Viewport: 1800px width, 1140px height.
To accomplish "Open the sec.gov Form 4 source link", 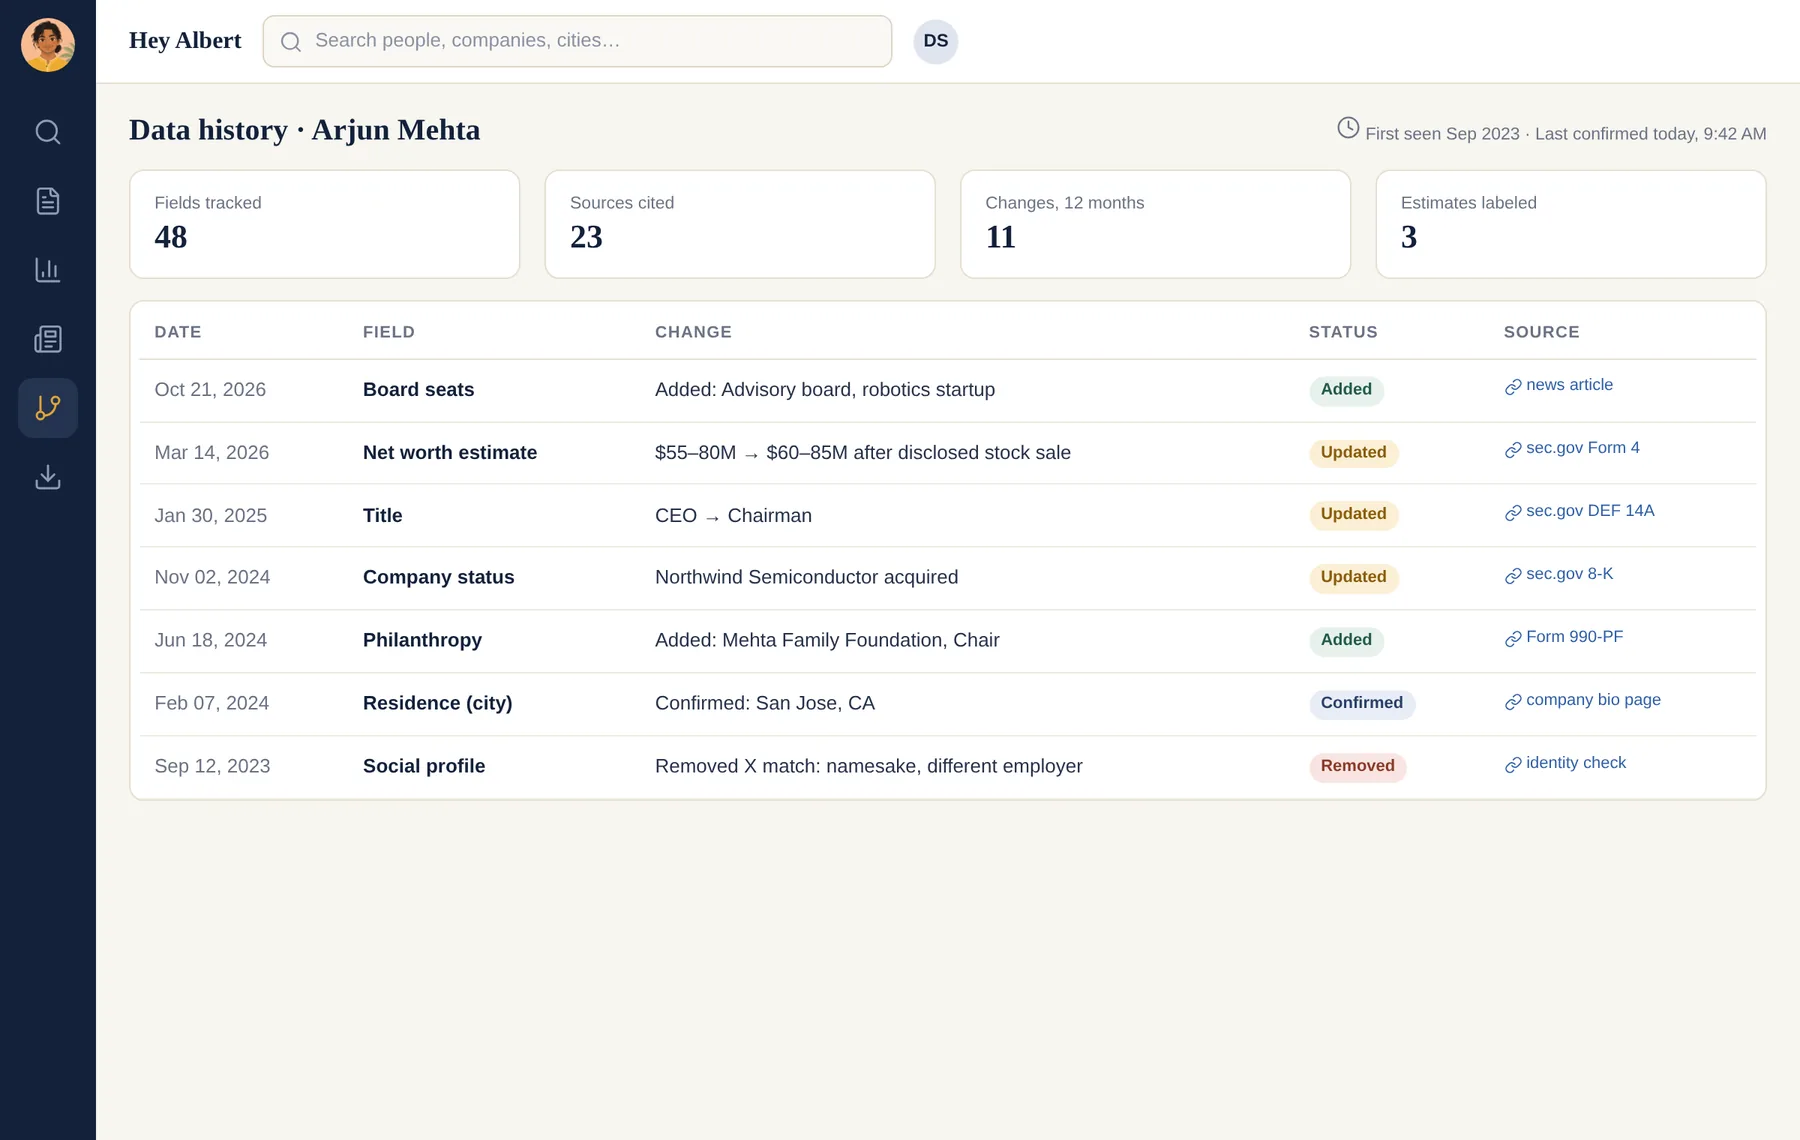I will [1572, 448].
